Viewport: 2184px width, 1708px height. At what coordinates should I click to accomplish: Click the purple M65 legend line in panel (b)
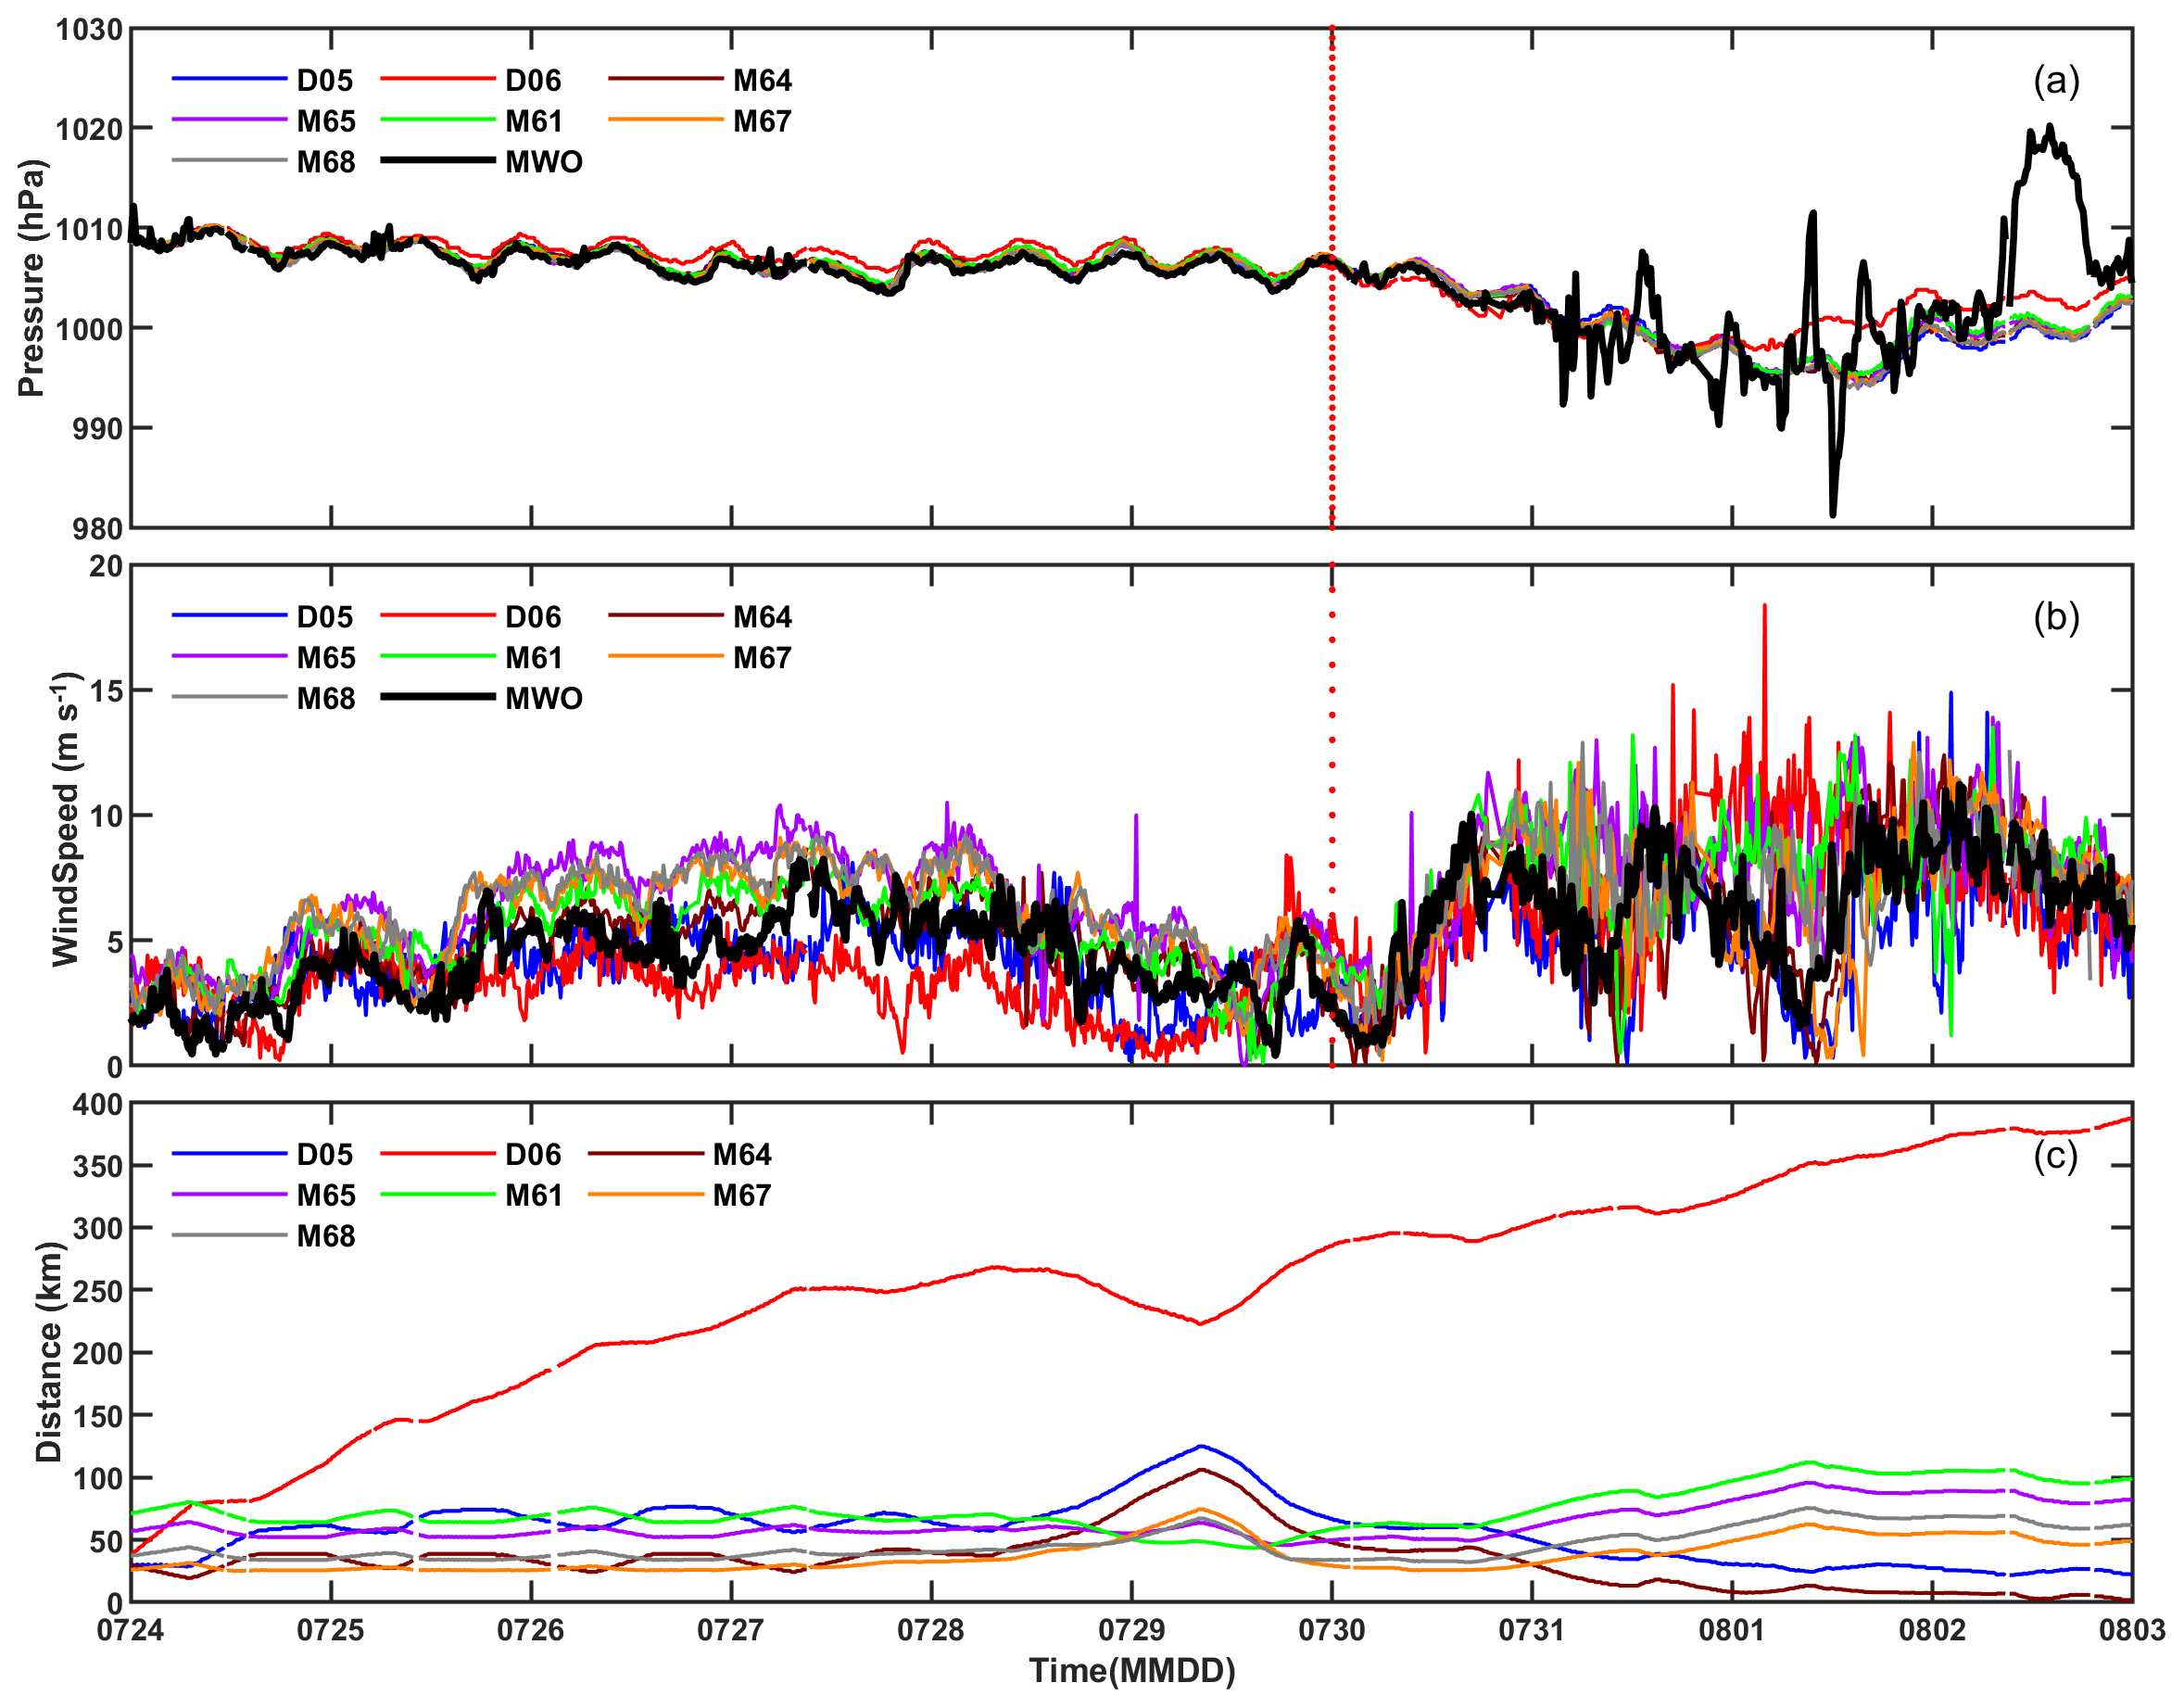tap(229, 656)
